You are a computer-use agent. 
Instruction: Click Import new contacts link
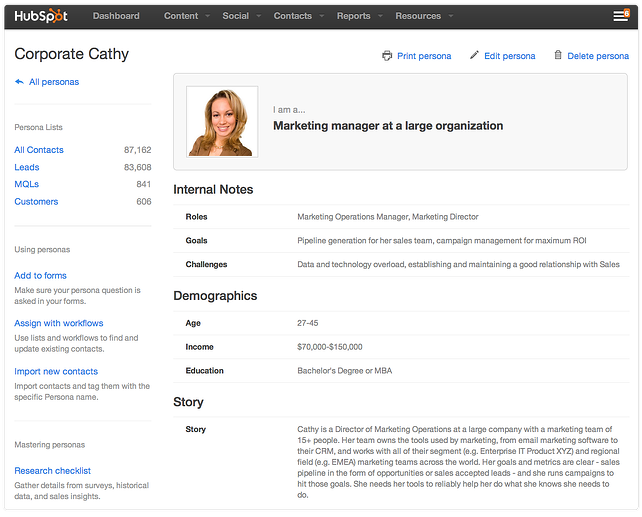point(56,371)
